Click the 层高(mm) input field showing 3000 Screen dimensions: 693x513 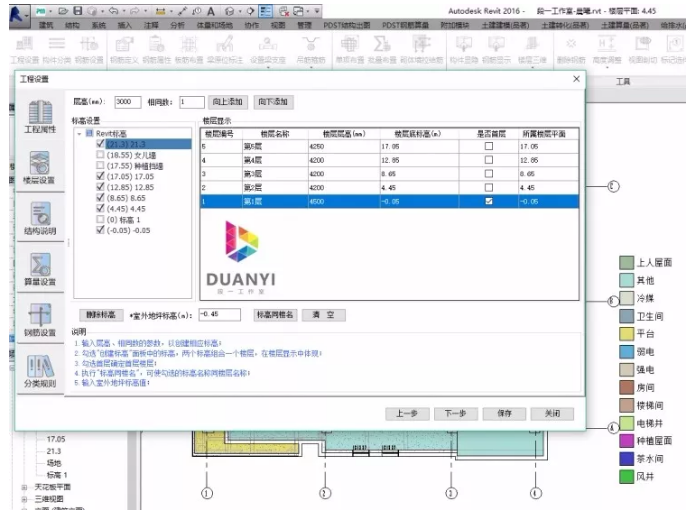point(127,102)
